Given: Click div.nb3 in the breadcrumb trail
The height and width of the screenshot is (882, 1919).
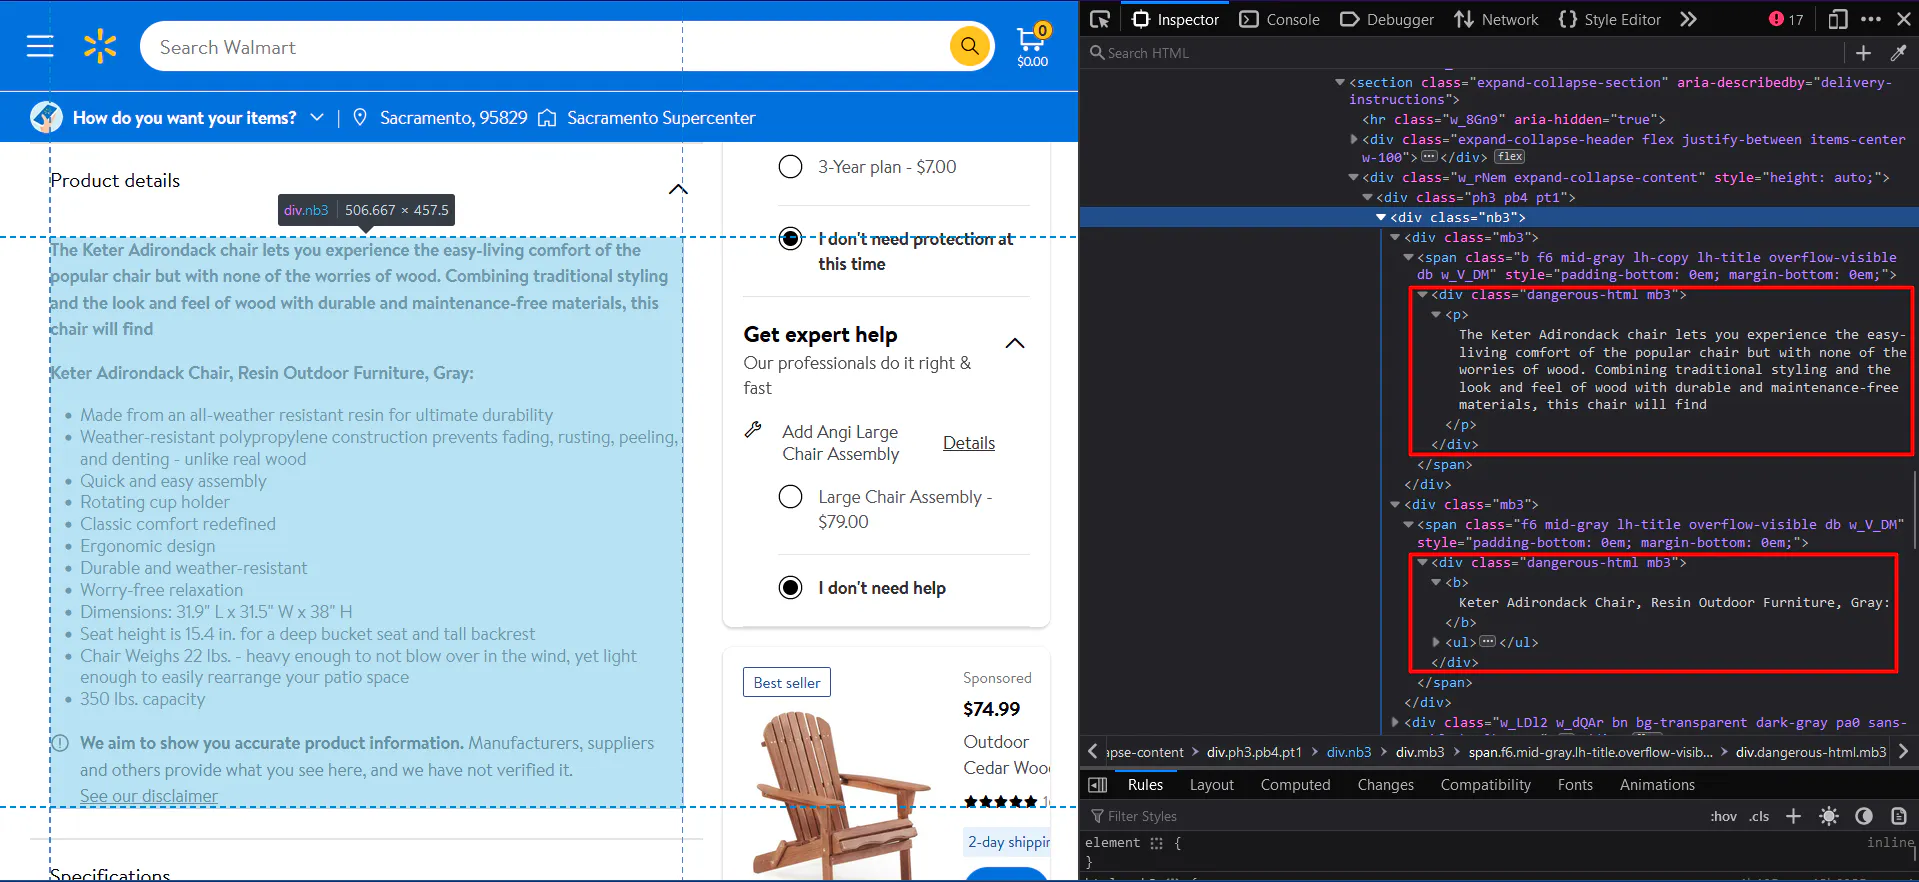Looking at the screenshot, I should pos(1348,752).
